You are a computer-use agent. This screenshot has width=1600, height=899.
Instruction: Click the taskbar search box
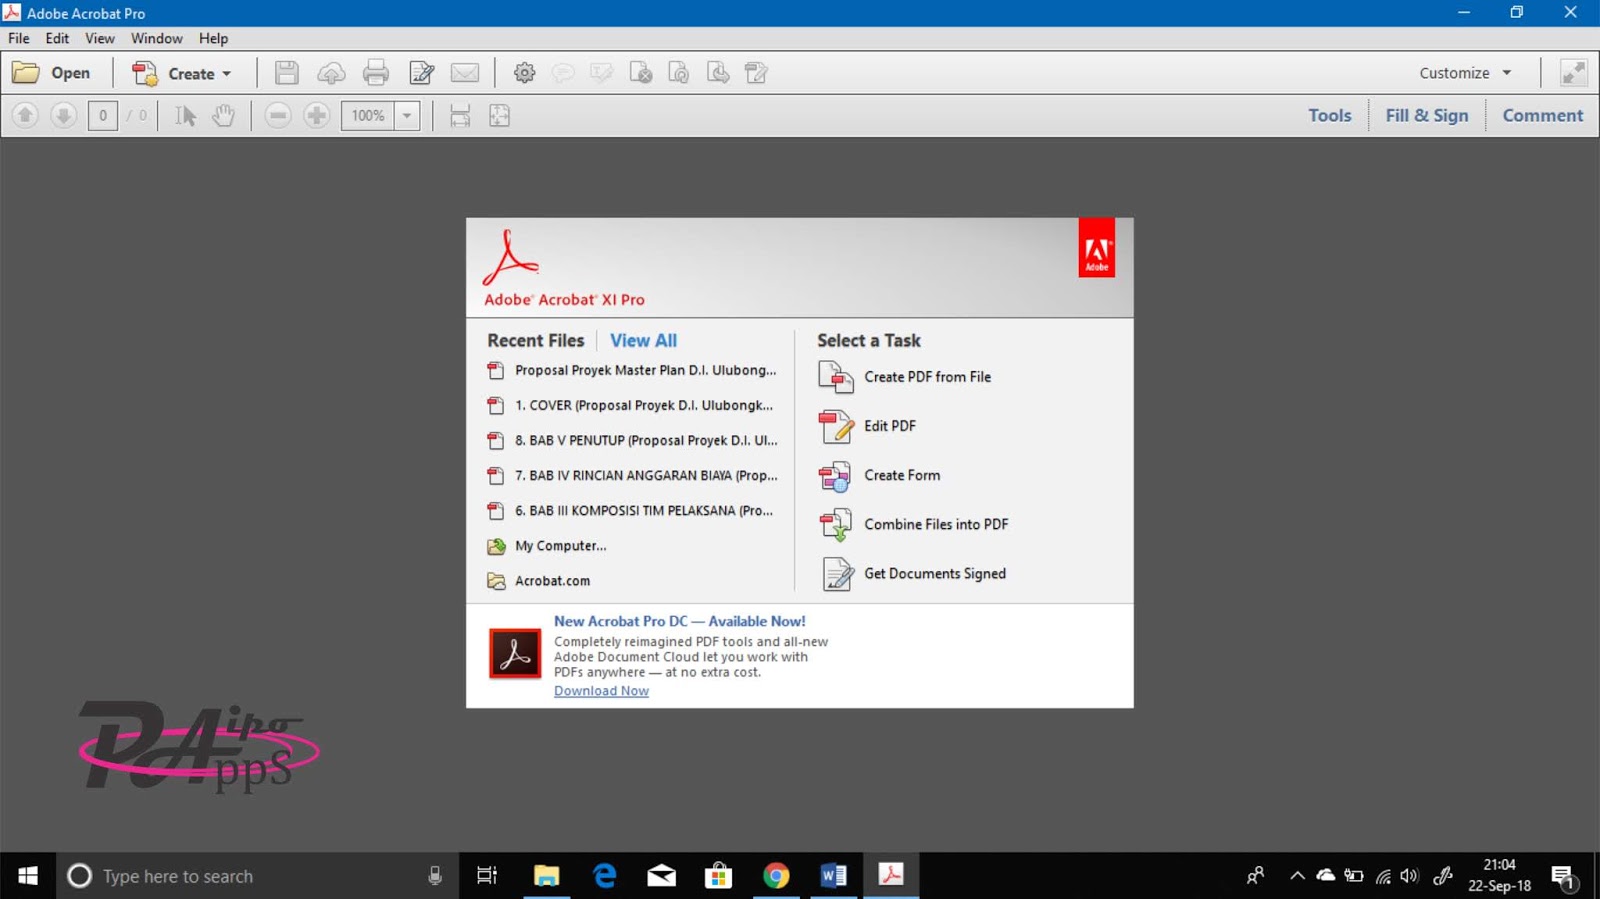tap(257, 876)
